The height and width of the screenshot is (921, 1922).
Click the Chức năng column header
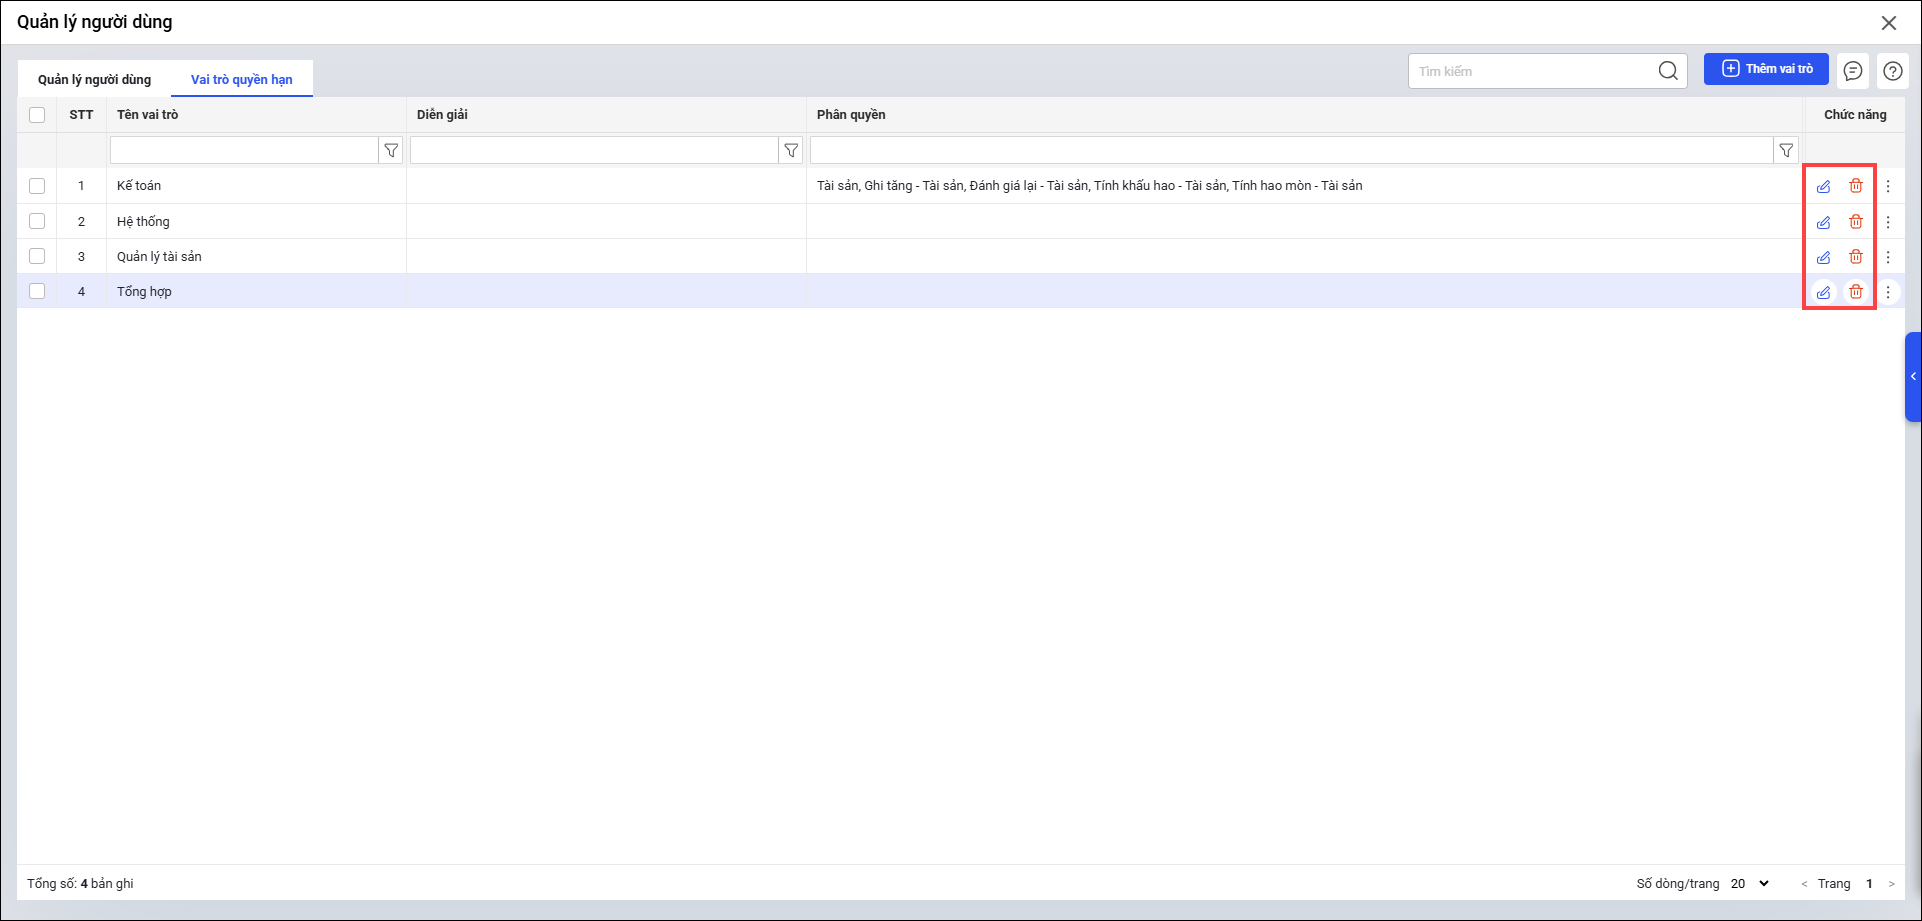tap(1855, 115)
